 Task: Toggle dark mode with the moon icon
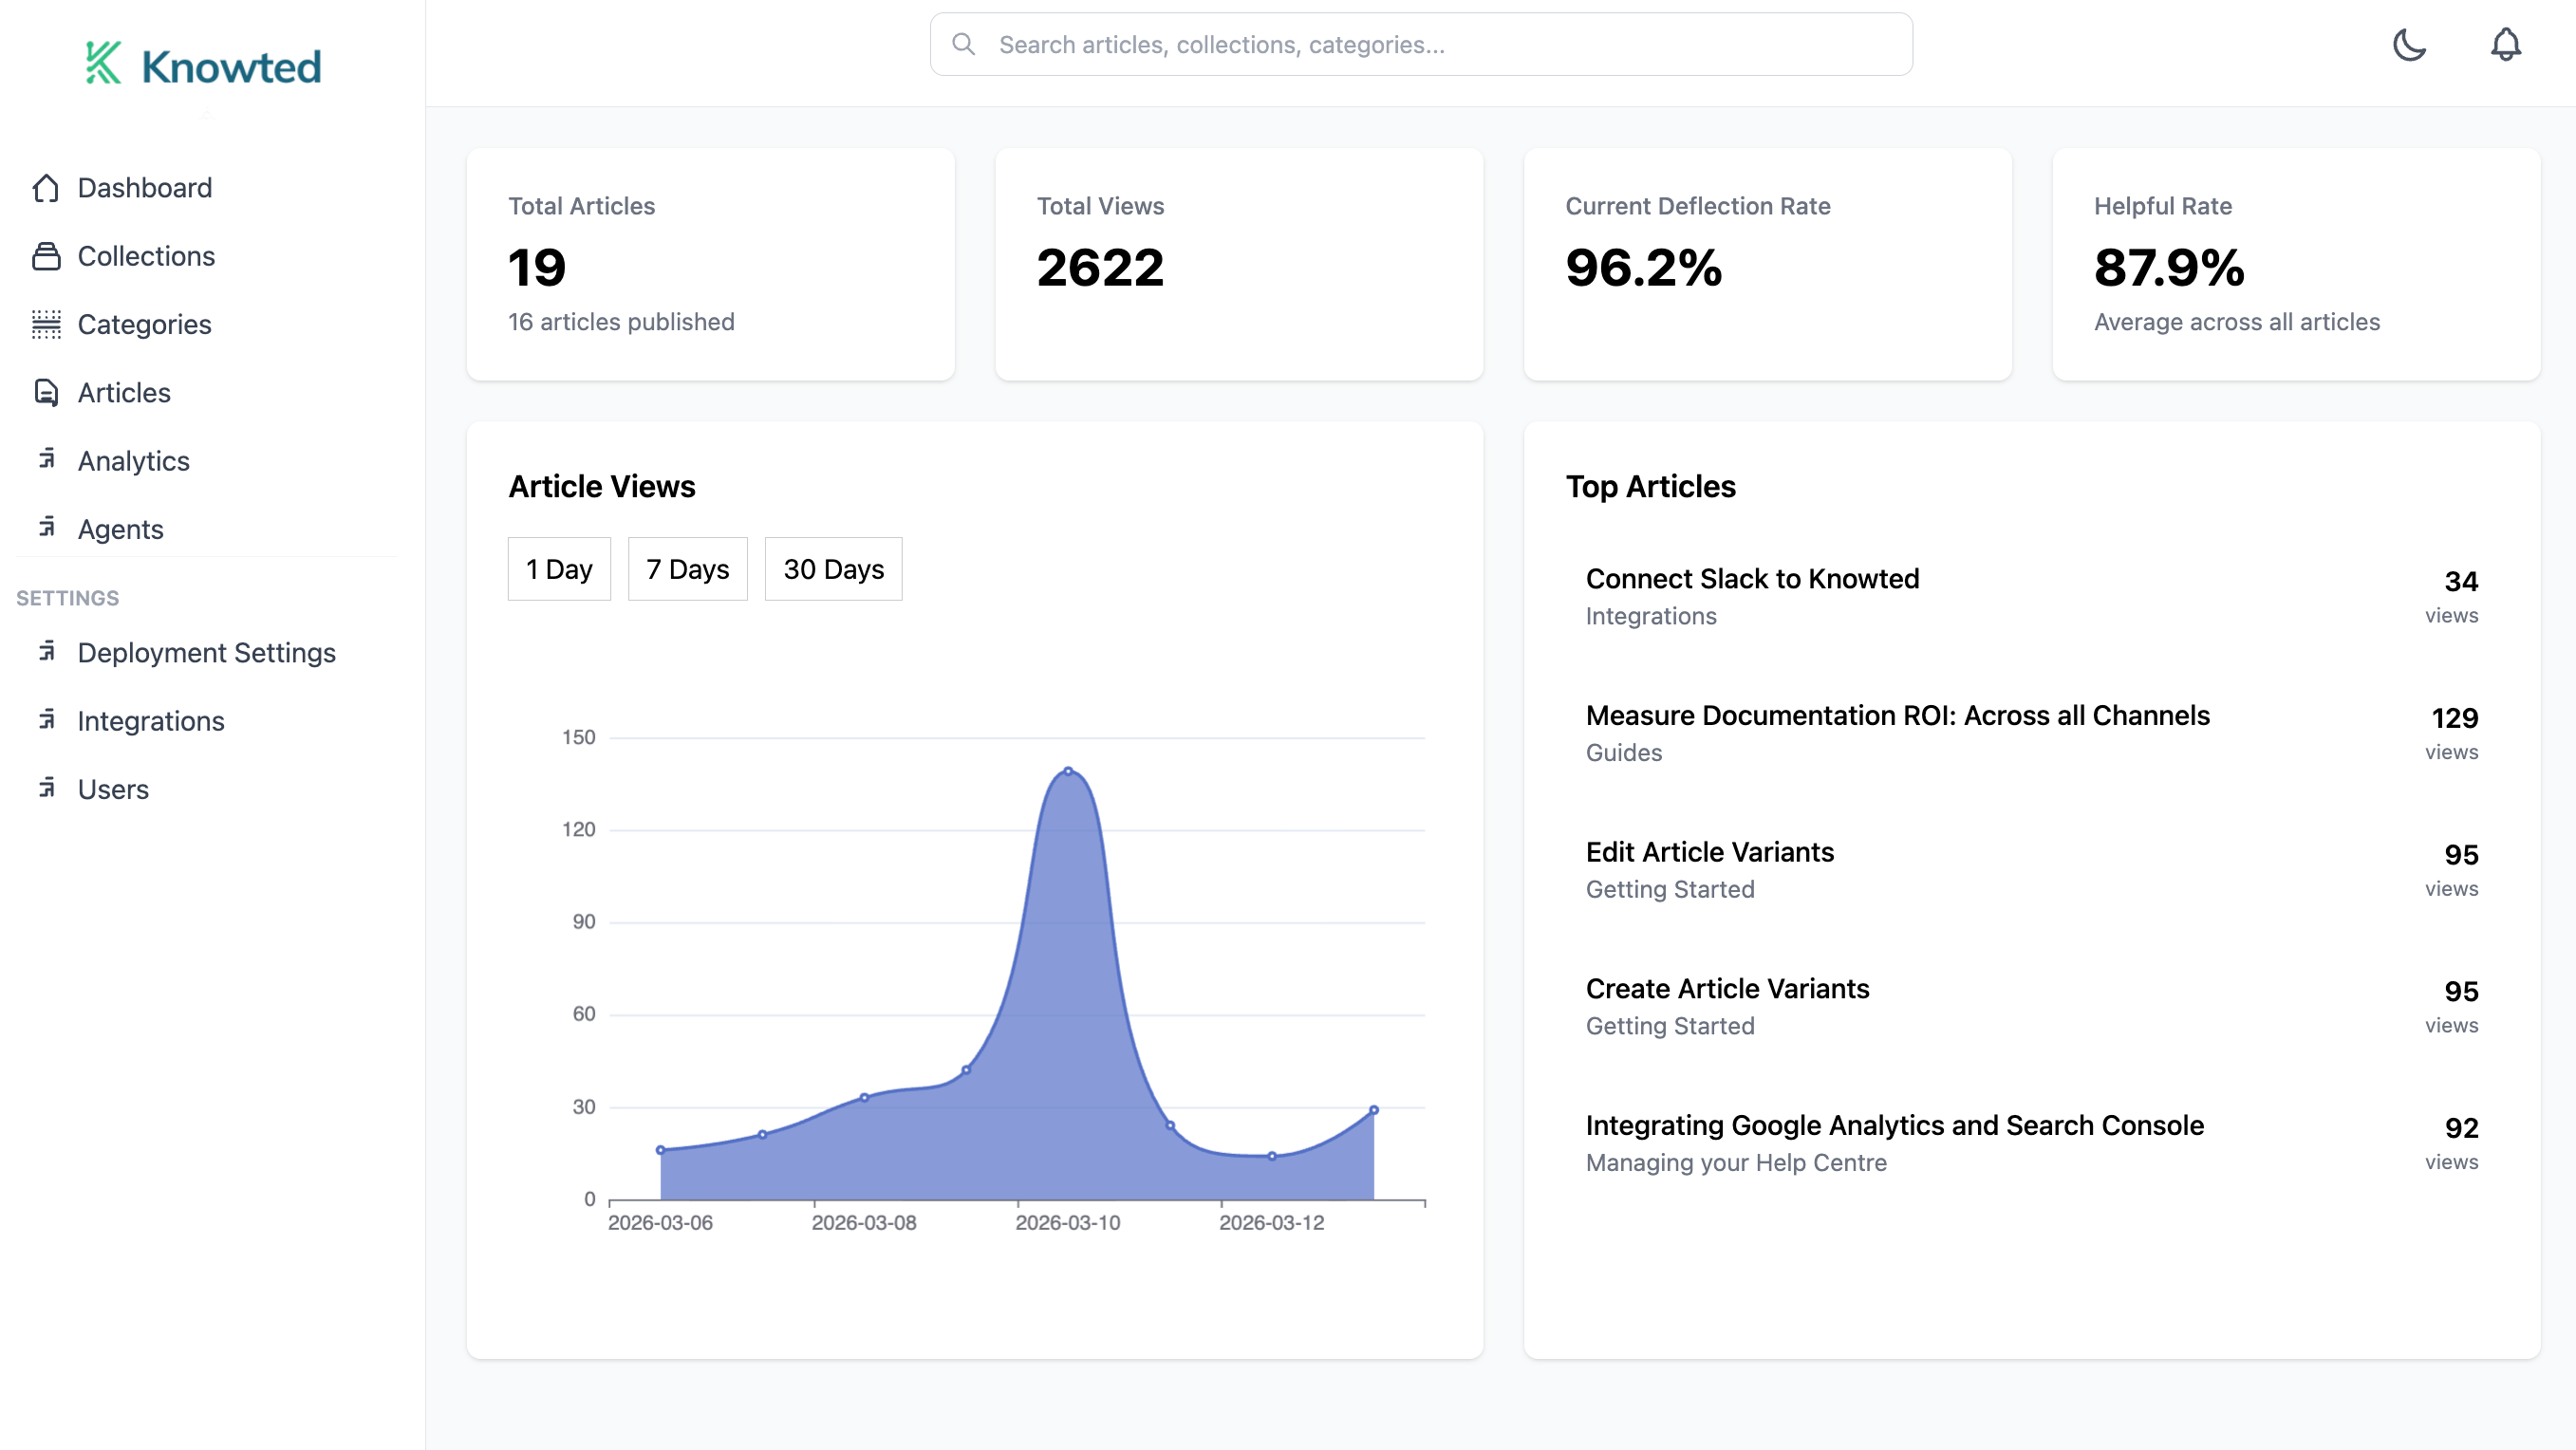click(2409, 45)
